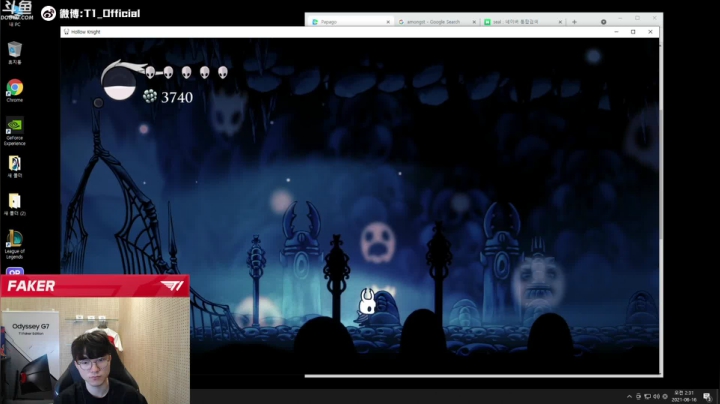This screenshot has height=404, width=720.
Task: Click the bearded ghost spirit on the right
Action: tap(538, 280)
